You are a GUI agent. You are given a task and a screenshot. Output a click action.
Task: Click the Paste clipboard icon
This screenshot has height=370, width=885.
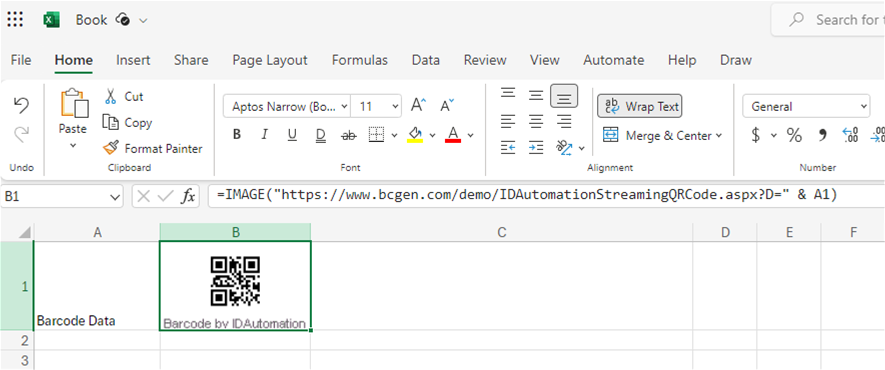coord(75,103)
